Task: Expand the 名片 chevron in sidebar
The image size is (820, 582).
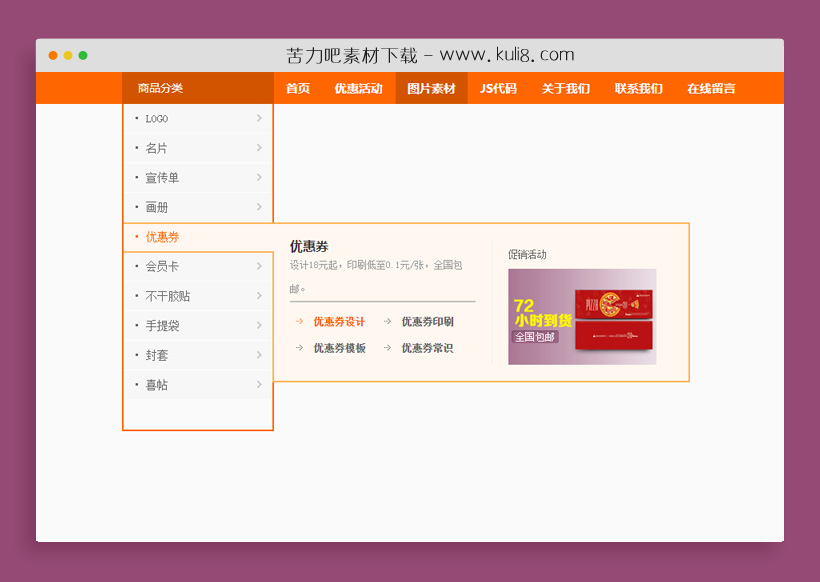Action: pos(260,148)
